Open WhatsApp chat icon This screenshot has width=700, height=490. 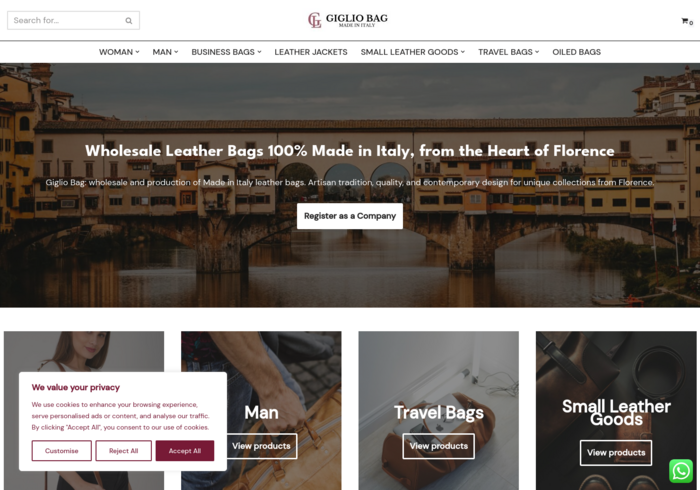pyautogui.click(x=681, y=471)
